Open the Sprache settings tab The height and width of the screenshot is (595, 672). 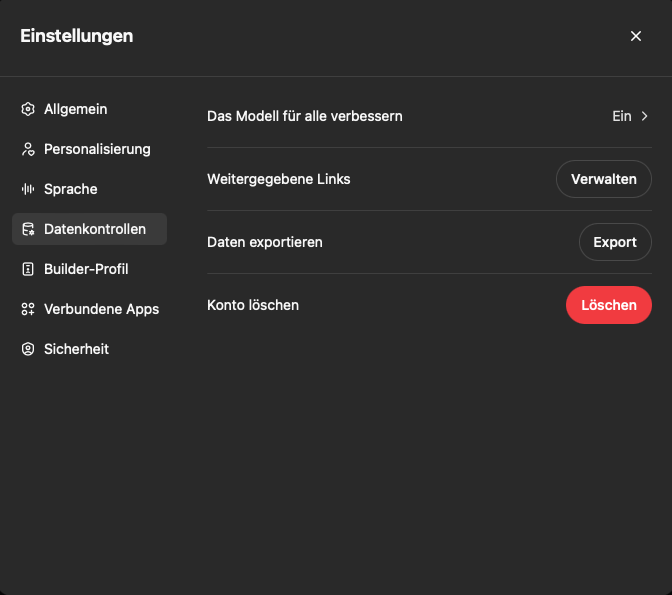(70, 189)
